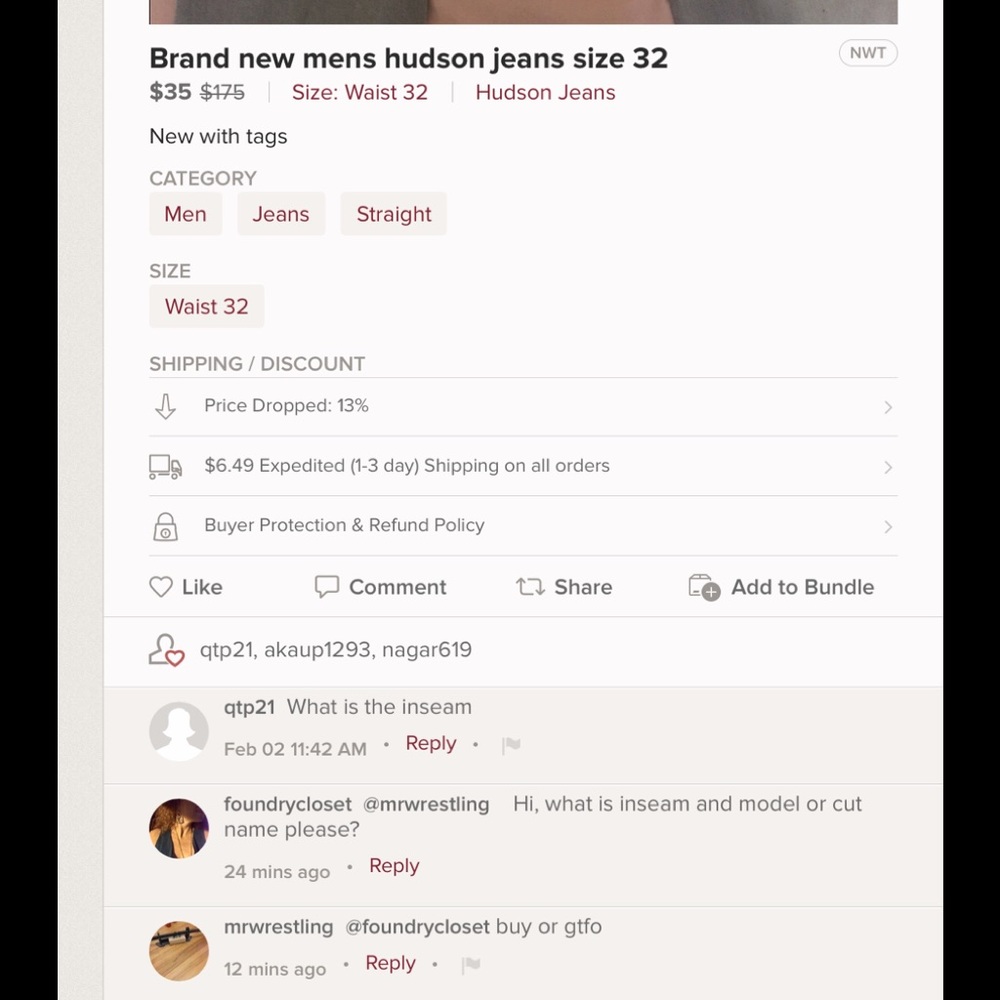The height and width of the screenshot is (1000, 1000).
Task: Click the Buyer Protection lock icon
Action: [166, 526]
